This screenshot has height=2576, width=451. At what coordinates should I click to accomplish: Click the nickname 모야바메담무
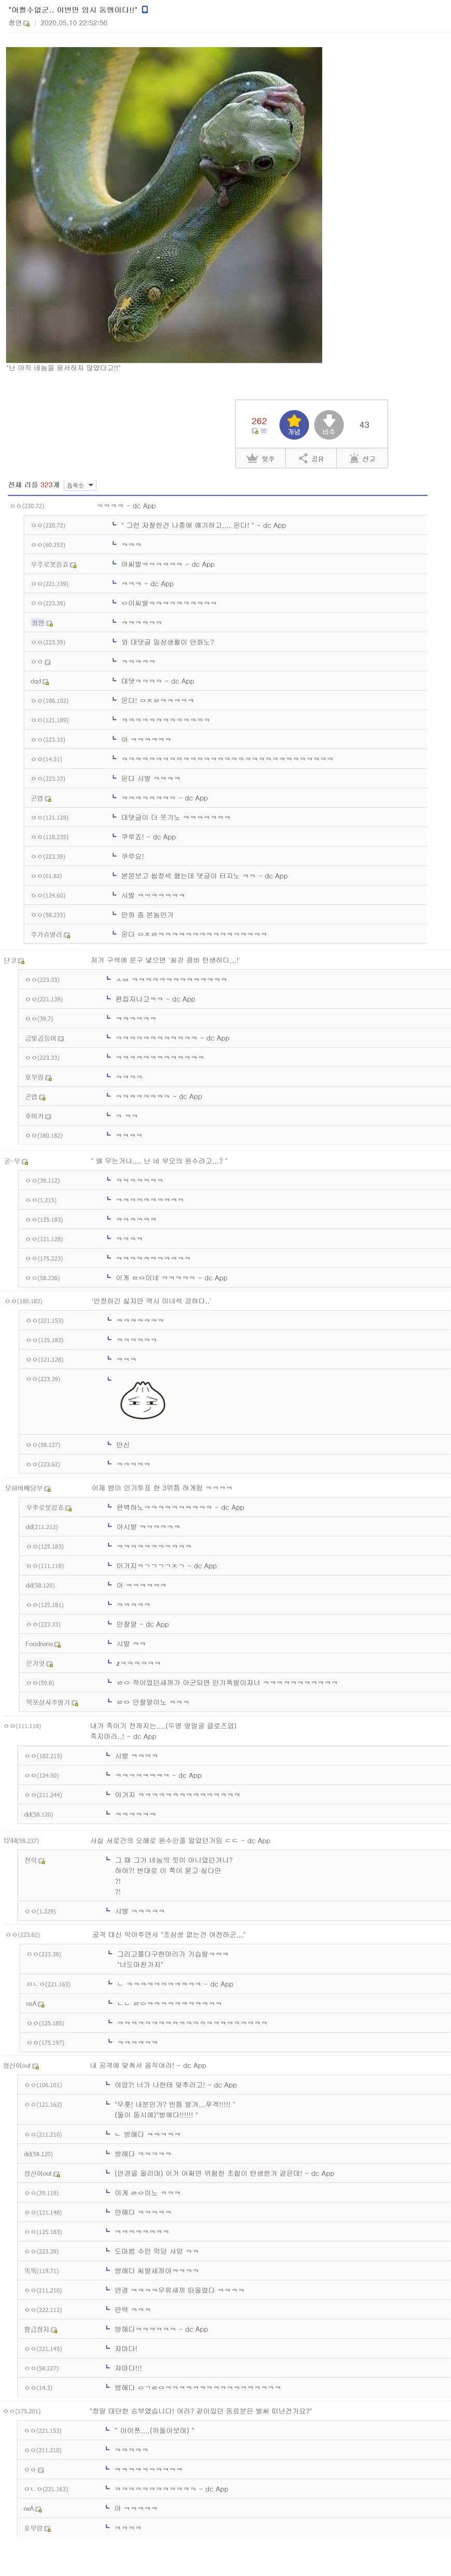click(23, 1488)
